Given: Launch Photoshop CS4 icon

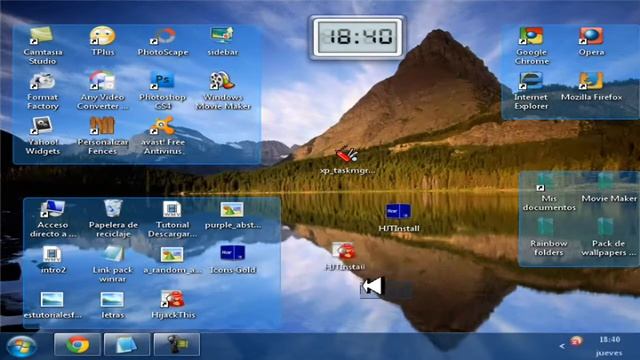Looking at the screenshot, I should tap(162, 91).
